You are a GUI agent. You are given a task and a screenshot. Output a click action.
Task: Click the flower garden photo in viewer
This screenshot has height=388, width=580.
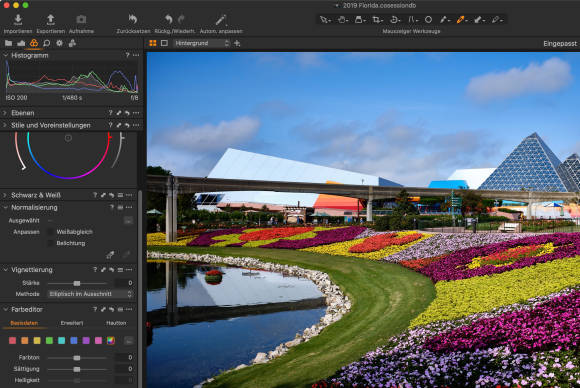click(363, 220)
